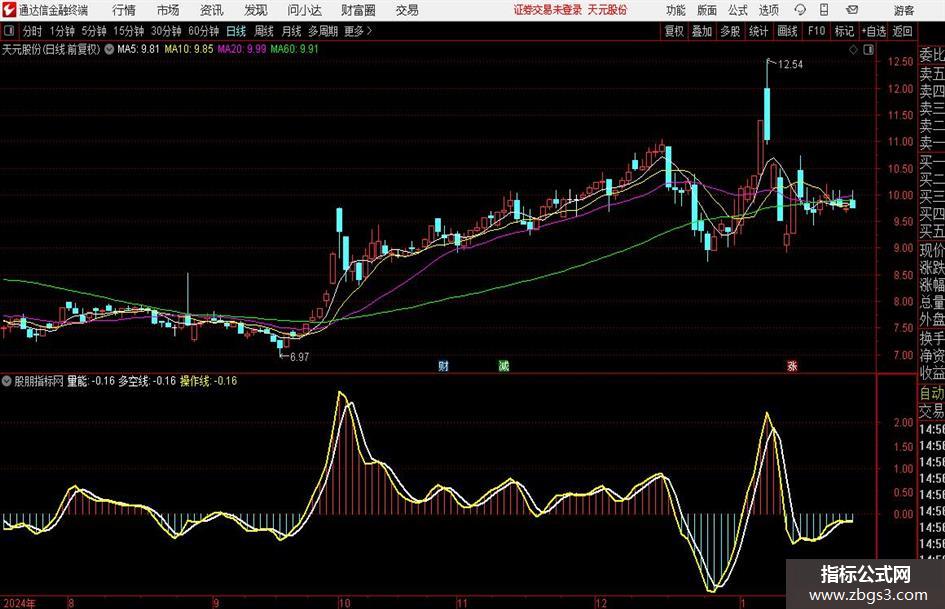
Task: Open the mobile phone icon
Action: coord(824,10)
